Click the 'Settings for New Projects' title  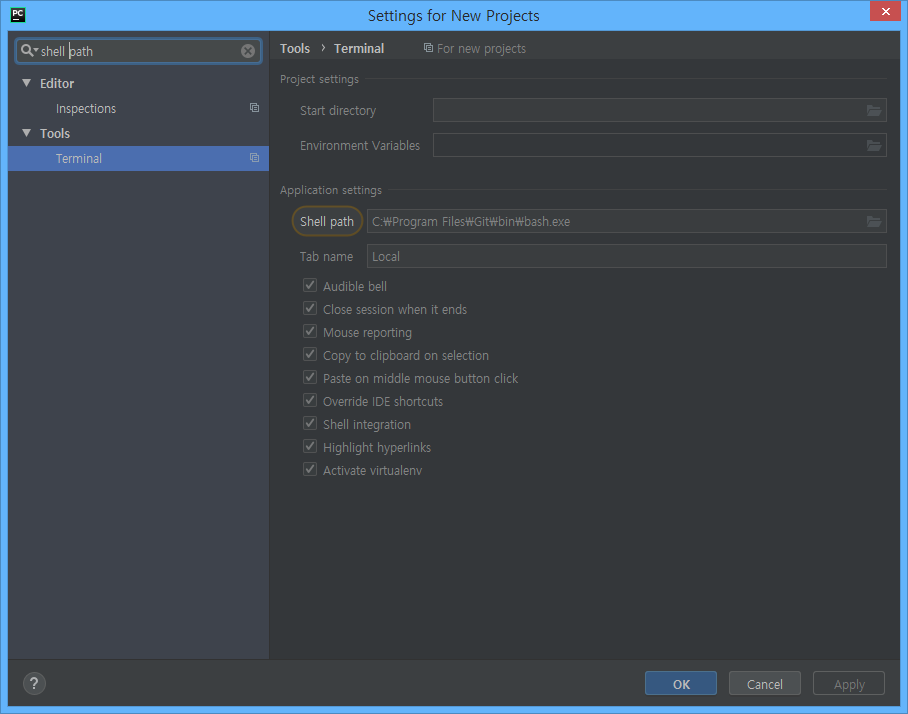click(x=453, y=16)
